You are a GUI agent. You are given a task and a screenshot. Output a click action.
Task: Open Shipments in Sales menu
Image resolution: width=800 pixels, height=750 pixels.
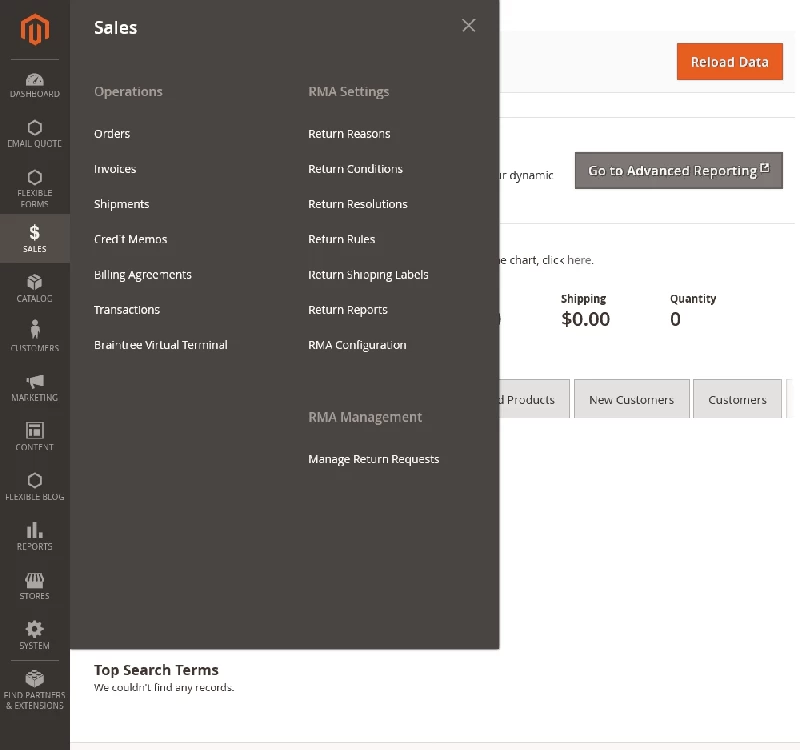tap(121, 204)
